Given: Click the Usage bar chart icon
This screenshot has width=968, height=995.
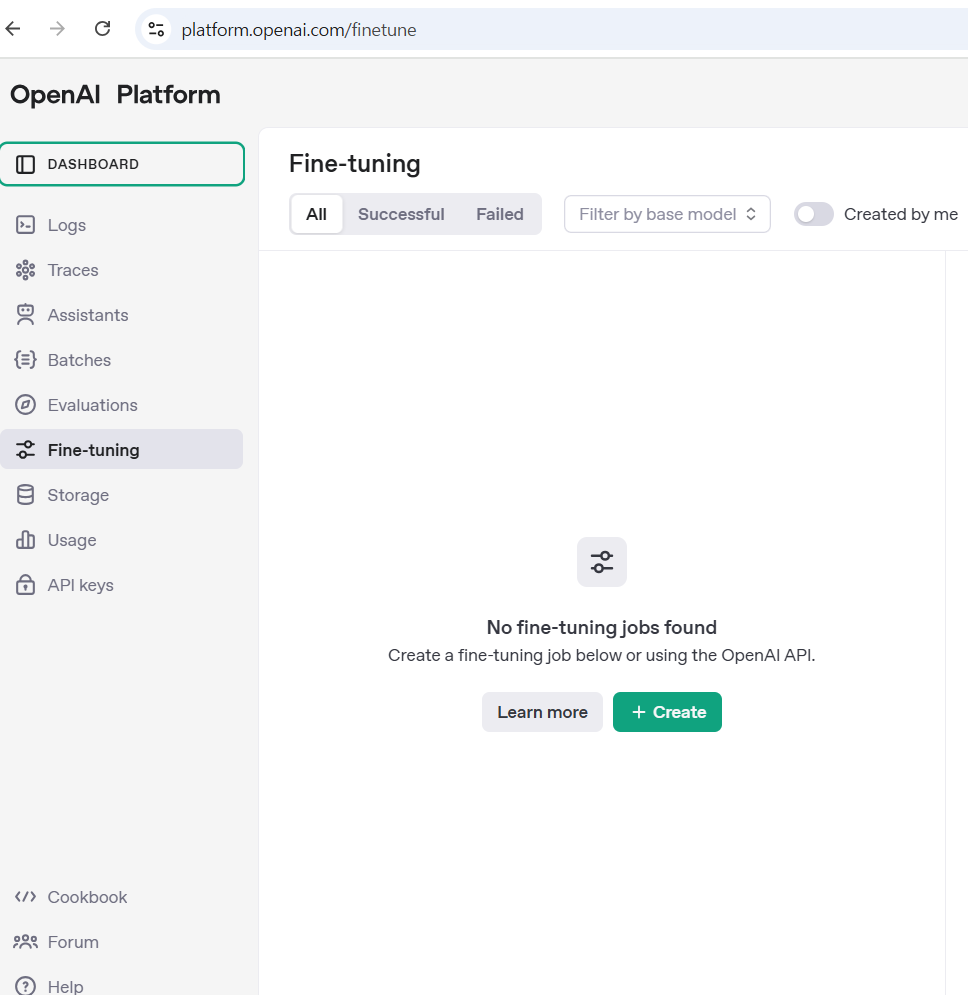Looking at the screenshot, I should tap(25, 540).
